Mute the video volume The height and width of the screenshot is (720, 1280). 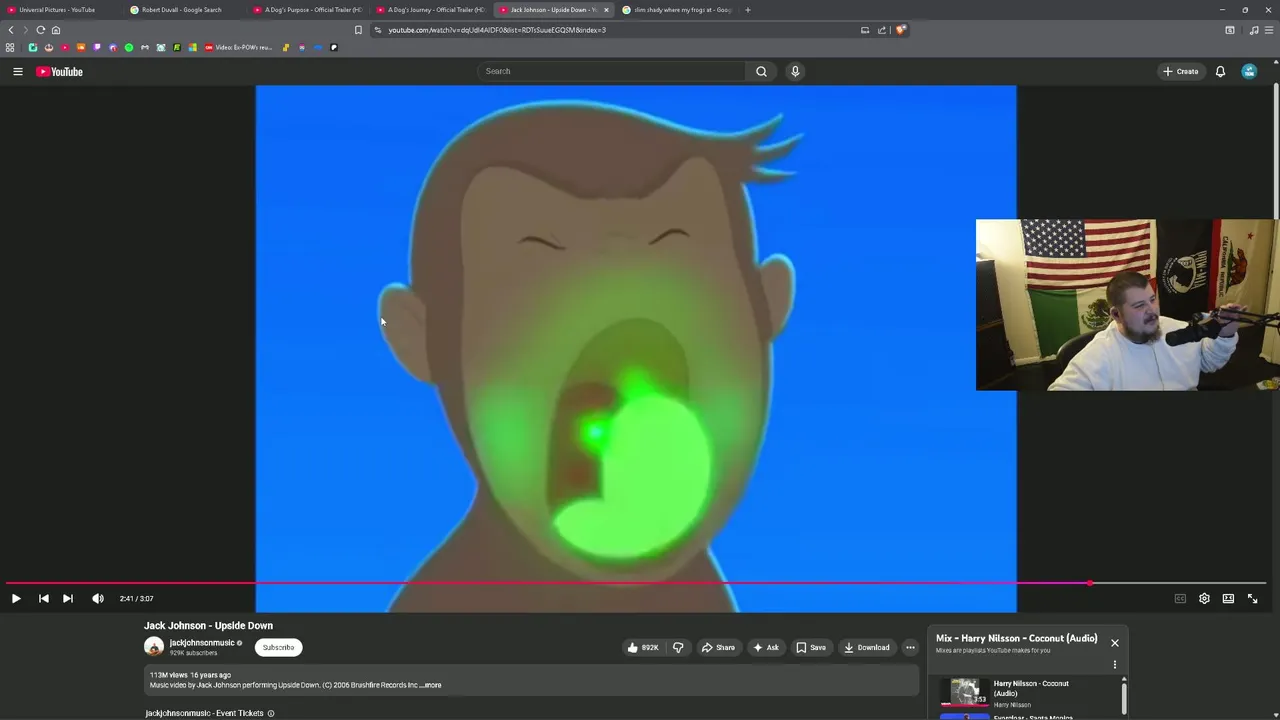coord(97,598)
